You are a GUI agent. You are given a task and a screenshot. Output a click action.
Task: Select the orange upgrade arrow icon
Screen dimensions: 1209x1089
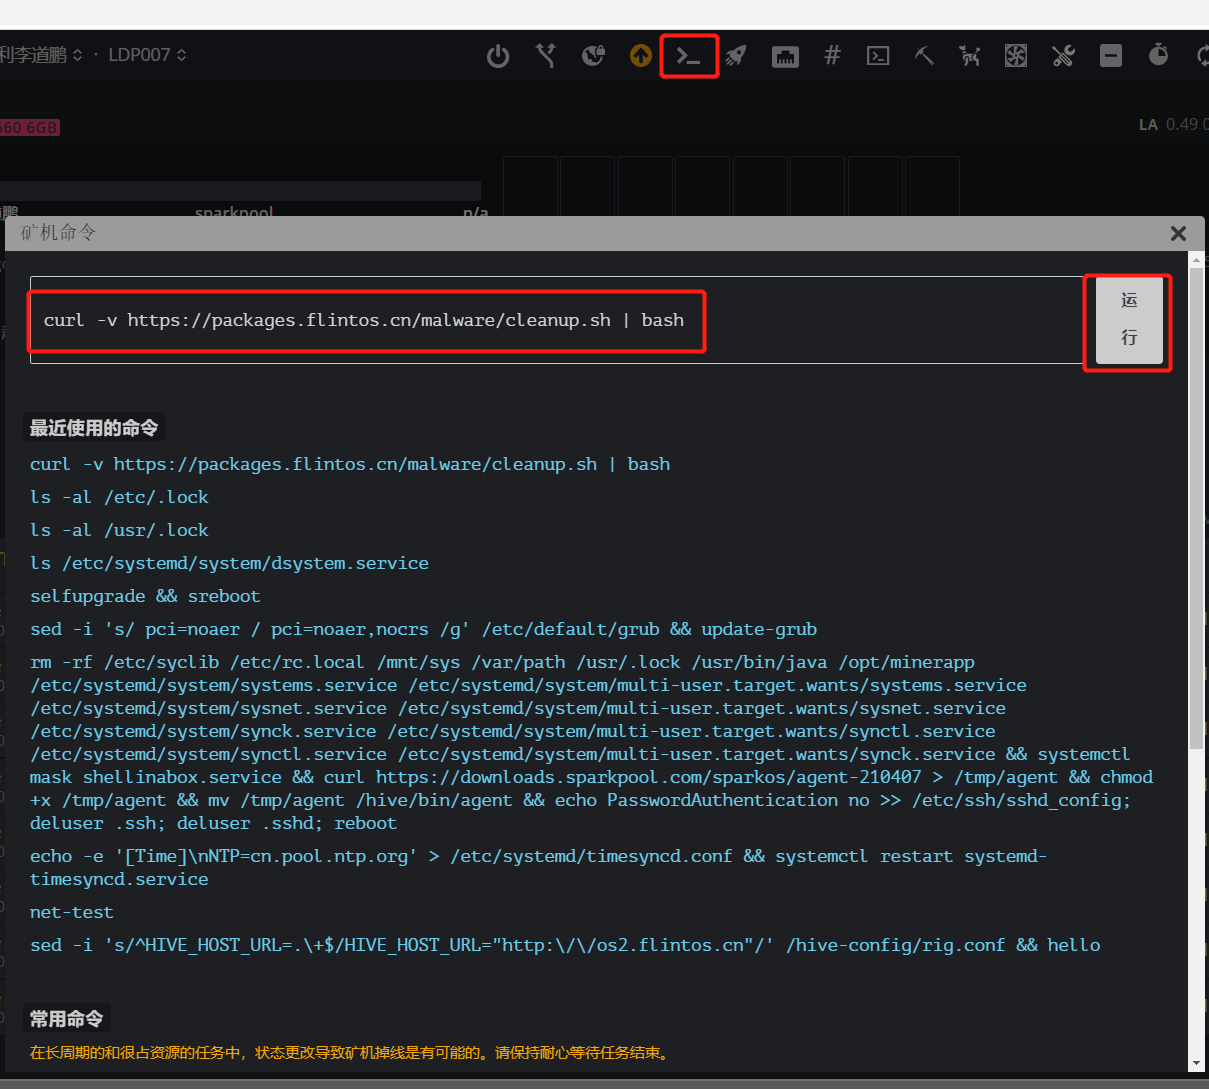640,55
